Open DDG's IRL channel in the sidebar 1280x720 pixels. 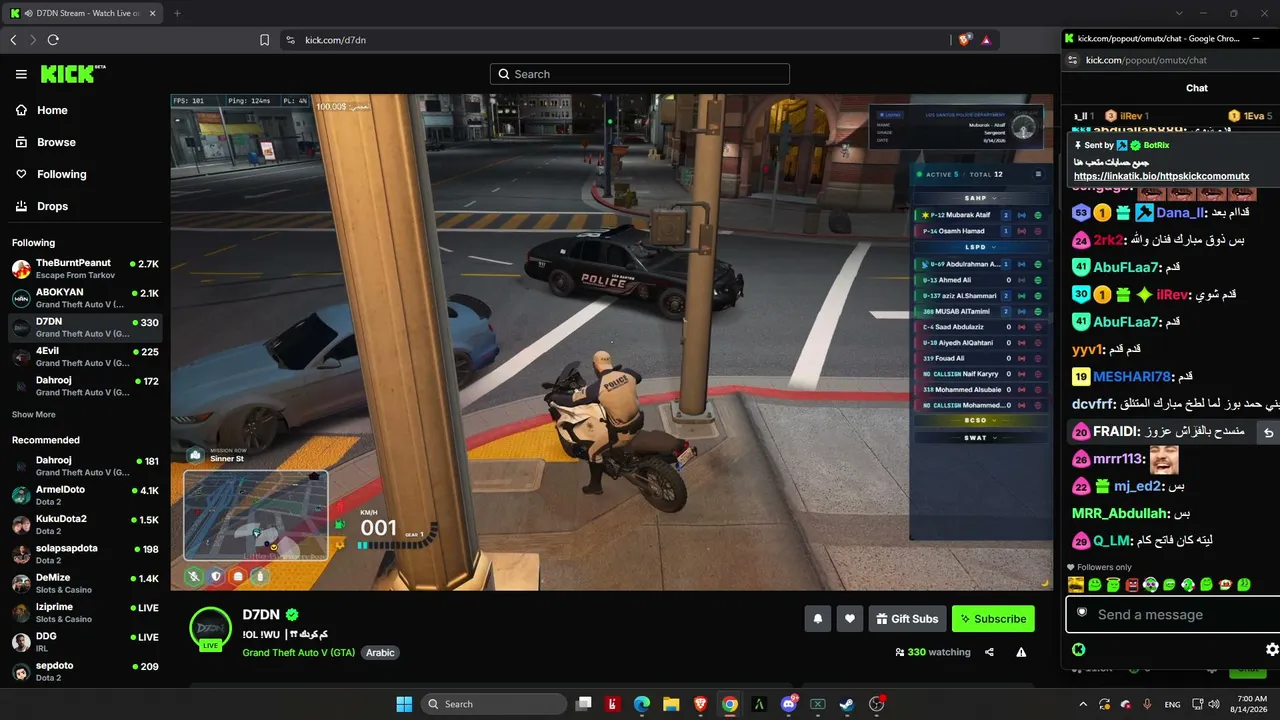pyautogui.click(x=85, y=641)
